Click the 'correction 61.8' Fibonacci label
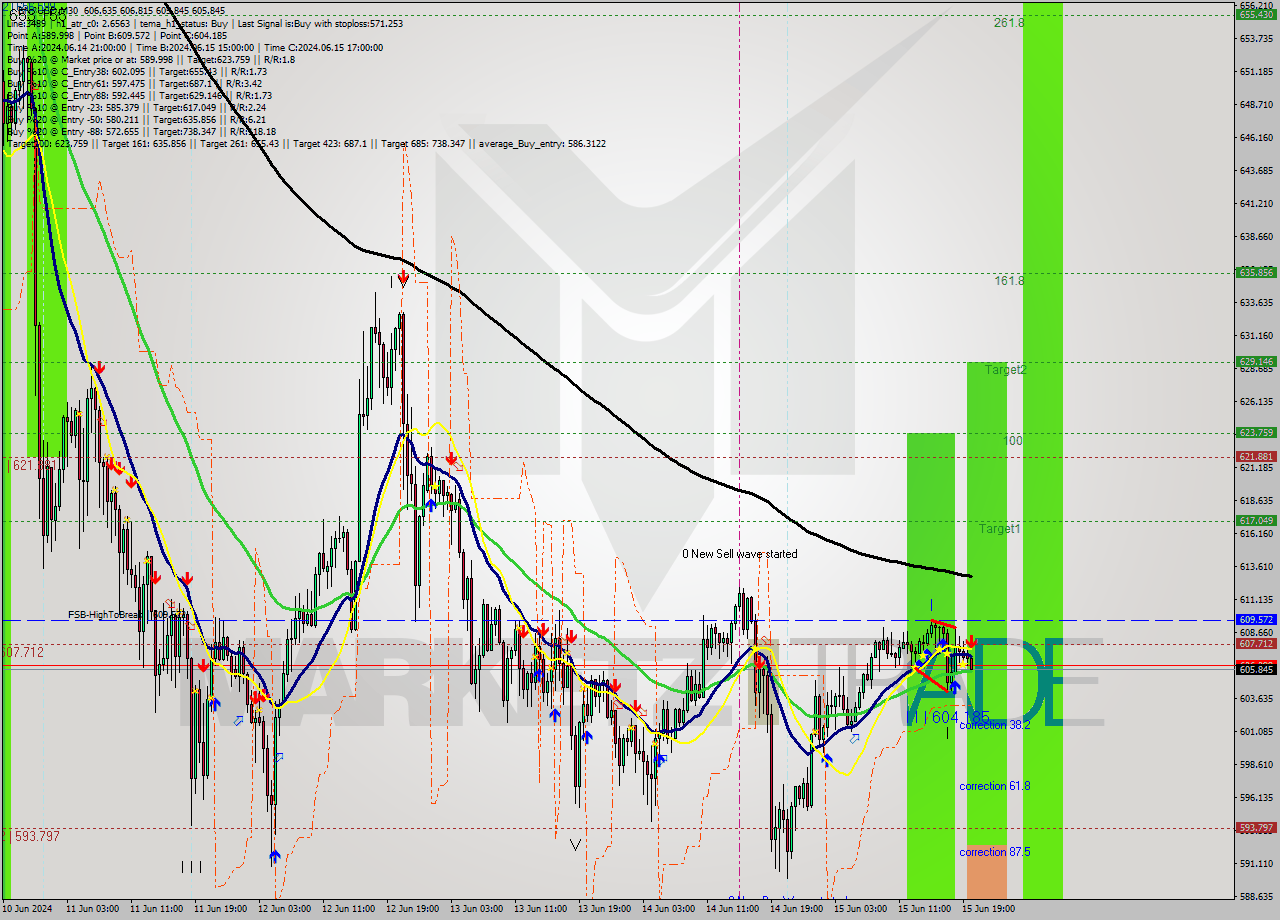 point(994,786)
